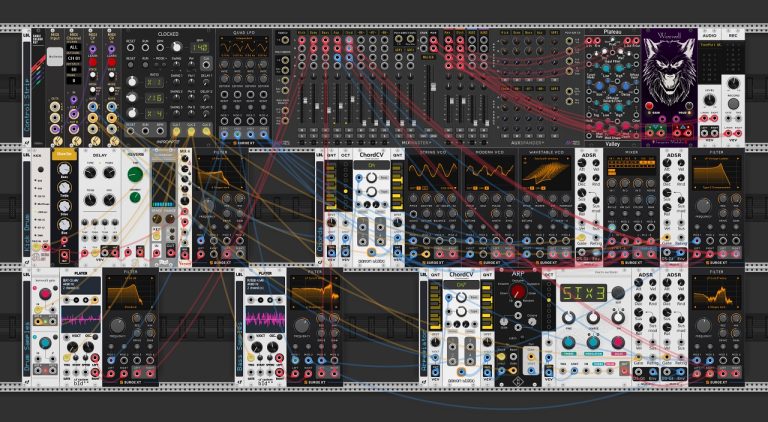This screenshot has height=422, width=768.
Task: Click the Bass Sampler pink waveform display
Action: 265,319
